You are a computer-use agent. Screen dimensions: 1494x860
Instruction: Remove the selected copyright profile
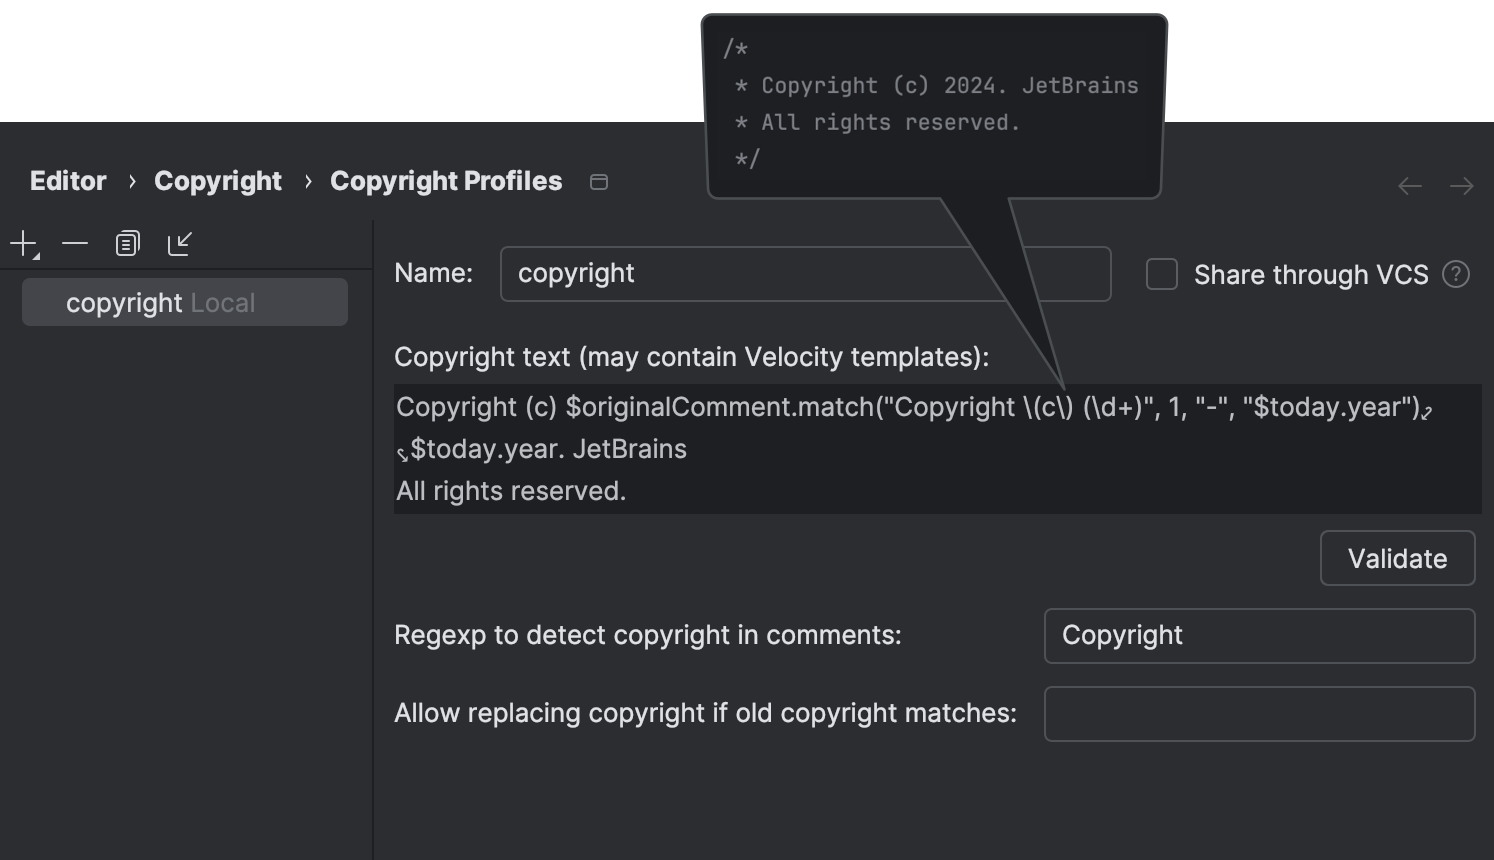74,242
